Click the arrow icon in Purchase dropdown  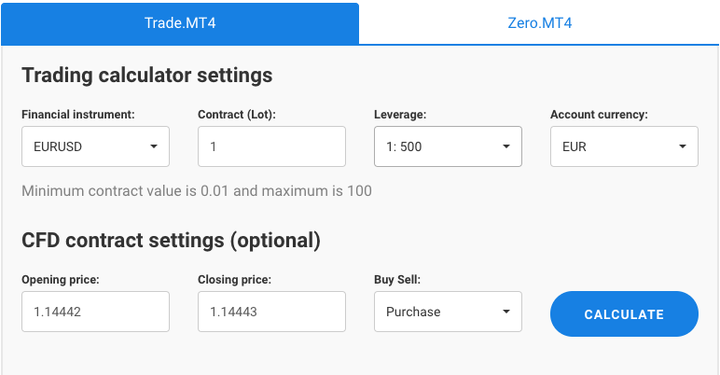point(506,312)
